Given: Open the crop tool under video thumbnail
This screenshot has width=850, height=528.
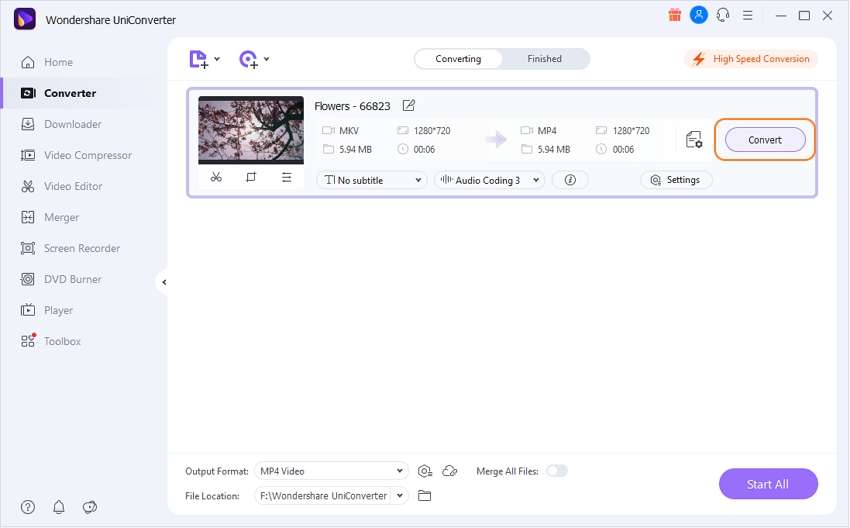Looking at the screenshot, I should (x=251, y=177).
